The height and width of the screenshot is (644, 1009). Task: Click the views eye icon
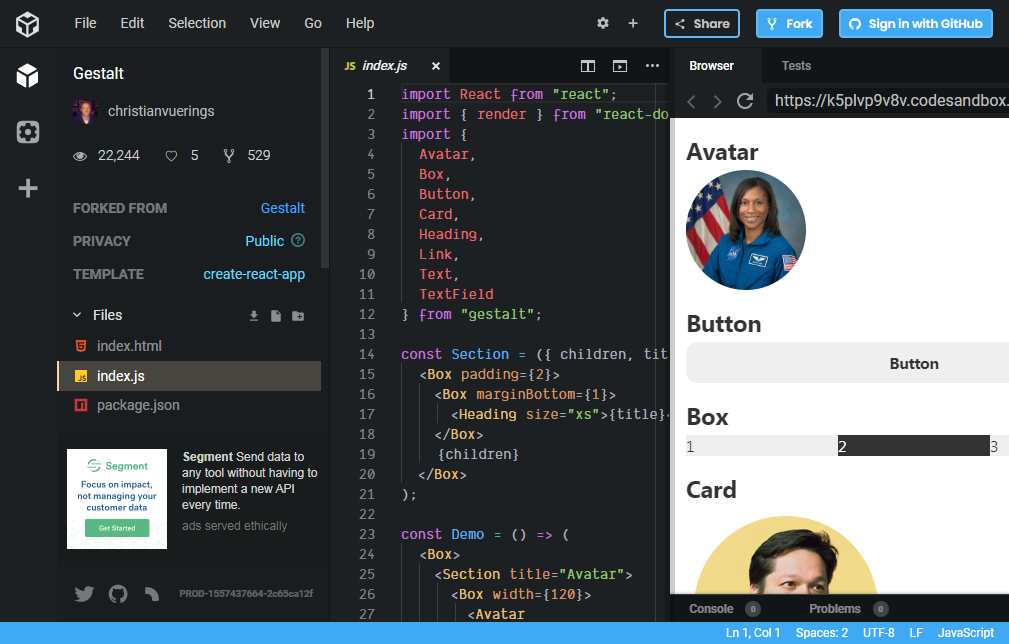pyautogui.click(x=80, y=156)
